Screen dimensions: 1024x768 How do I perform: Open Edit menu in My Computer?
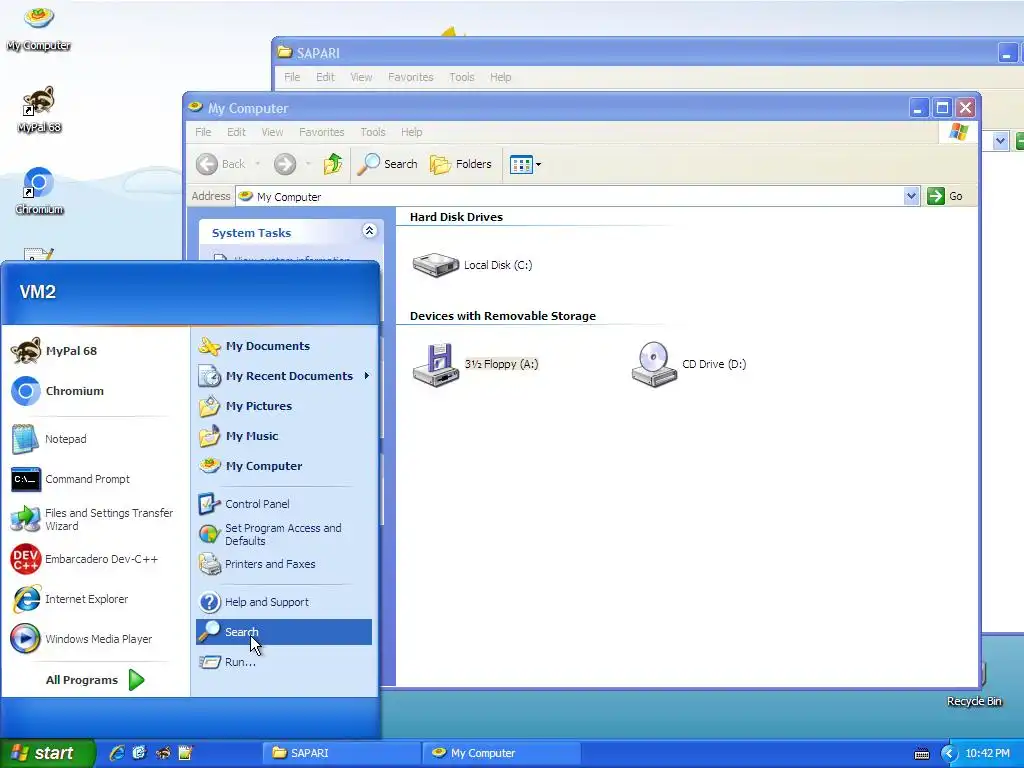pyautogui.click(x=236, y=132)
